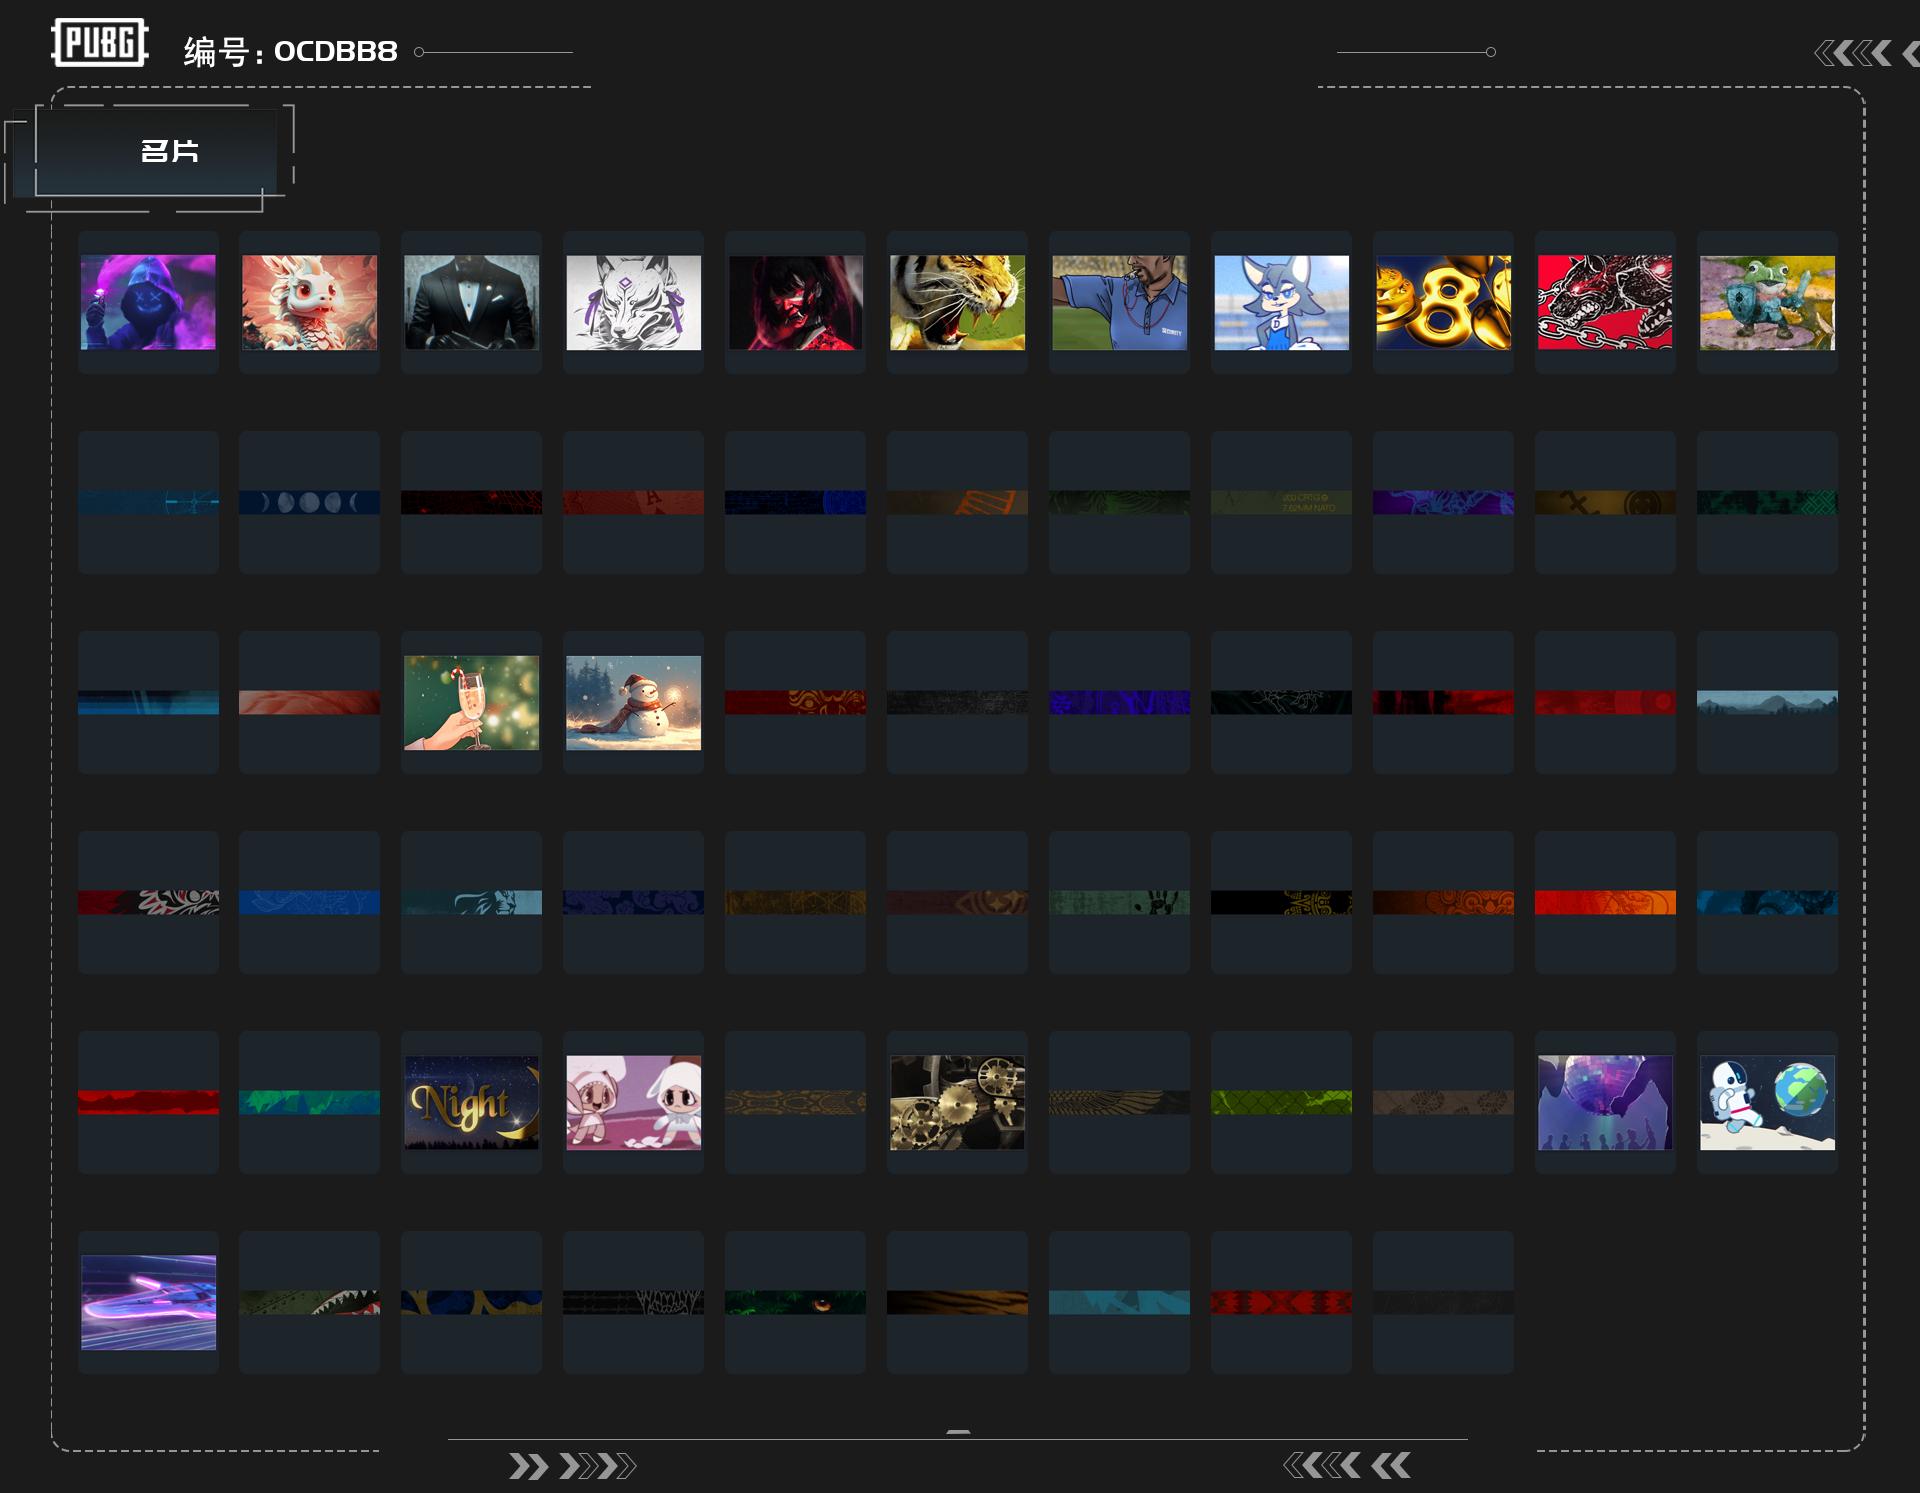Select the black tuxedo suit nameplate
The height and width of the screenshot is (1493, 1920).
click(471, 302)
